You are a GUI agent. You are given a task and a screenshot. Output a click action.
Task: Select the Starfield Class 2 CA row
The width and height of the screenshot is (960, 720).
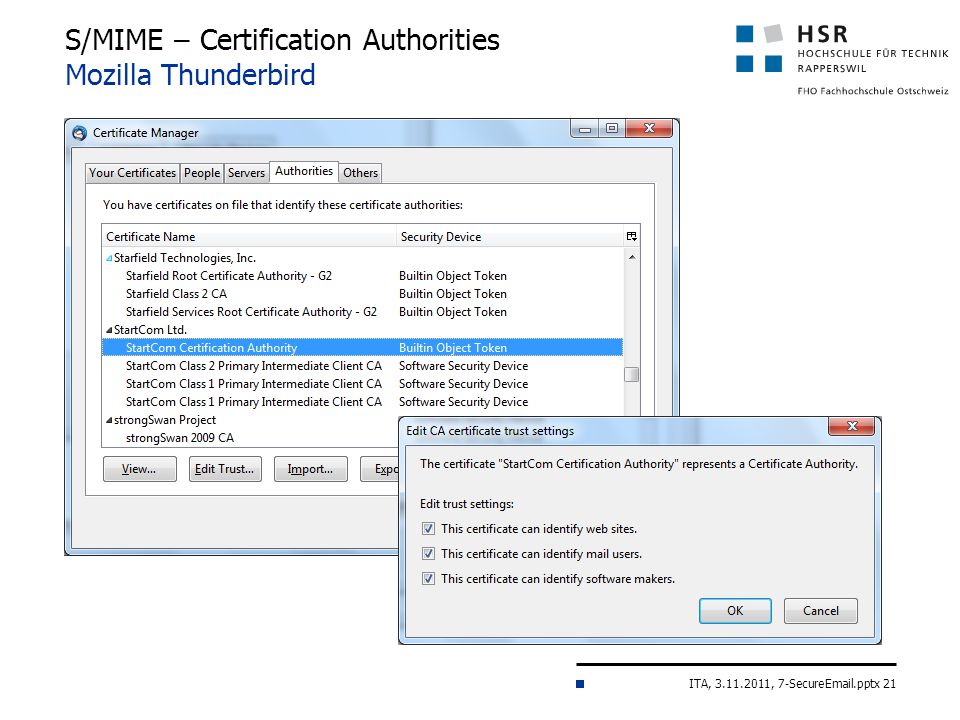tap(362, 294)
